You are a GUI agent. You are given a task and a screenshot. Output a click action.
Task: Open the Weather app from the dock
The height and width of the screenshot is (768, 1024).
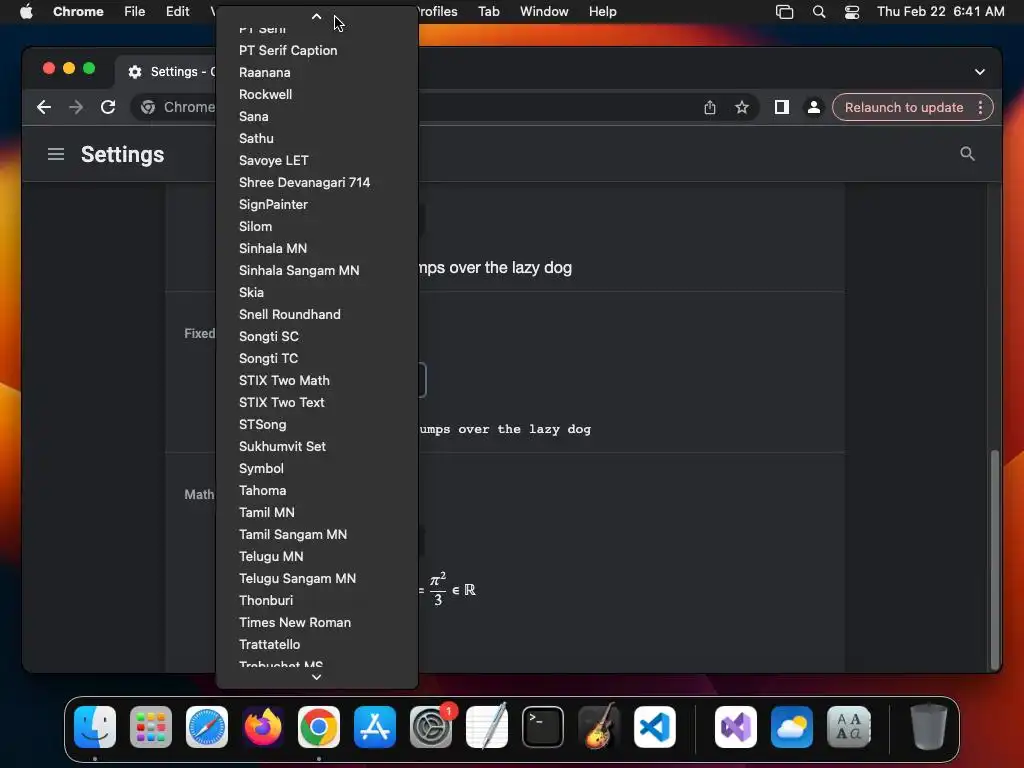[792, 727]
